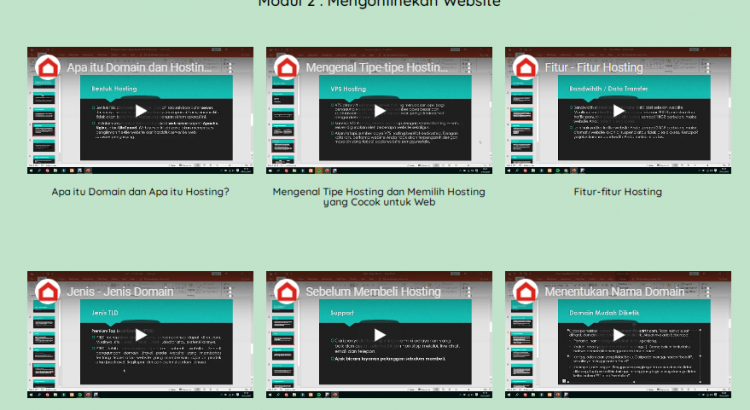Click channel avatar on 'Sebelum Membeli Hosting' video
Screen dimensions: 750x410
(287, 292)
